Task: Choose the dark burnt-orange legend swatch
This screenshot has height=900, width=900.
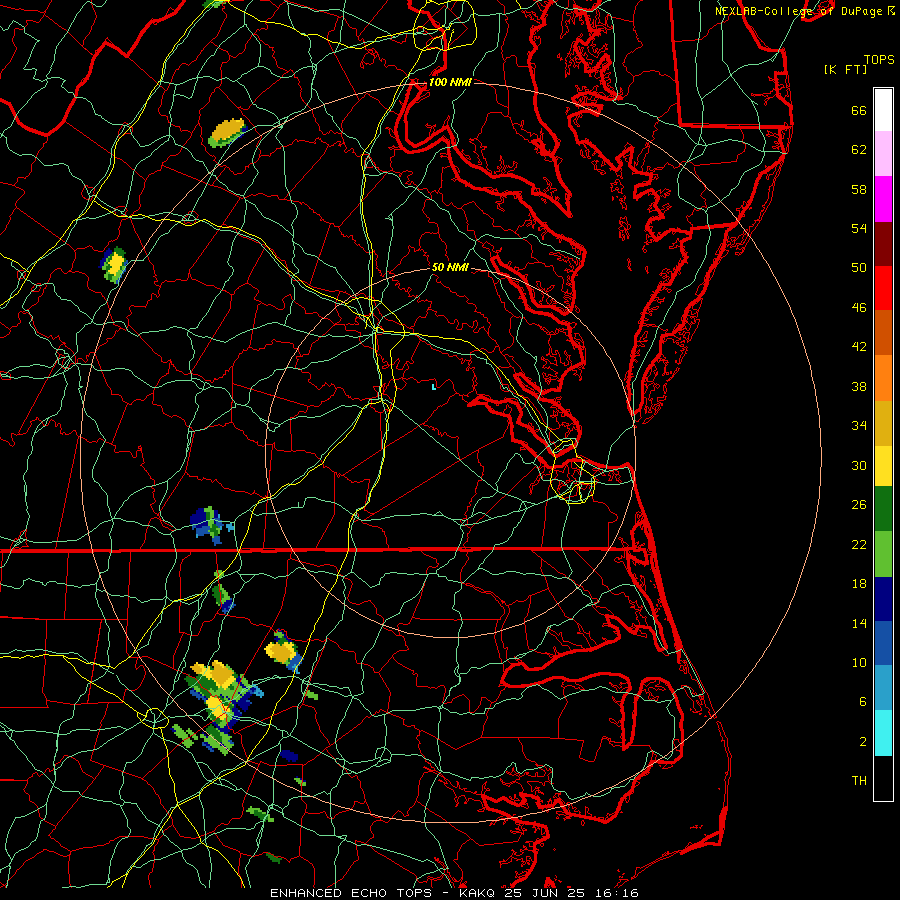Action: point(883,333)
